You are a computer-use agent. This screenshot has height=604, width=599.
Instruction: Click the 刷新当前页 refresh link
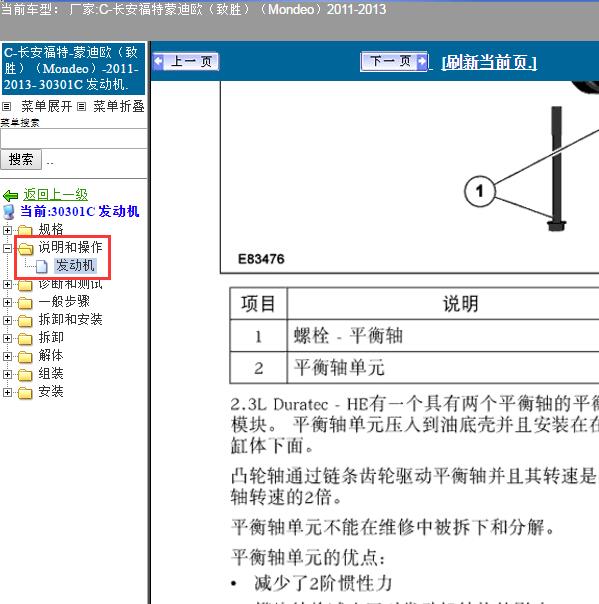[489, 62]
